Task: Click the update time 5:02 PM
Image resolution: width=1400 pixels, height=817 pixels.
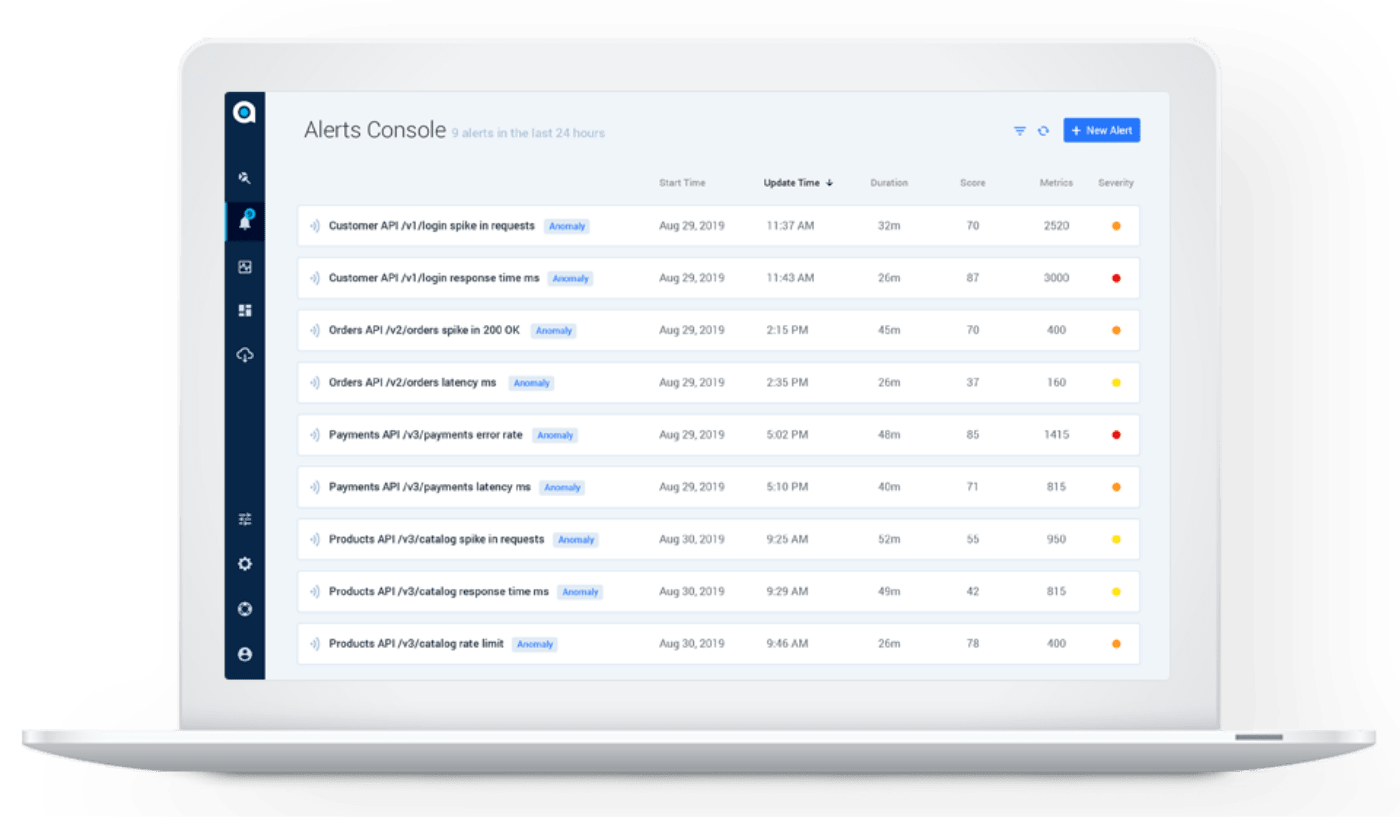Action: click(787, 435)
